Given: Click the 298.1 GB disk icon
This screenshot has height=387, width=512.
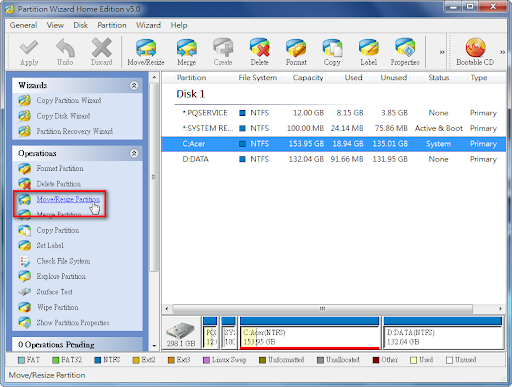Looking at the screenshot, I should (181, 334).
